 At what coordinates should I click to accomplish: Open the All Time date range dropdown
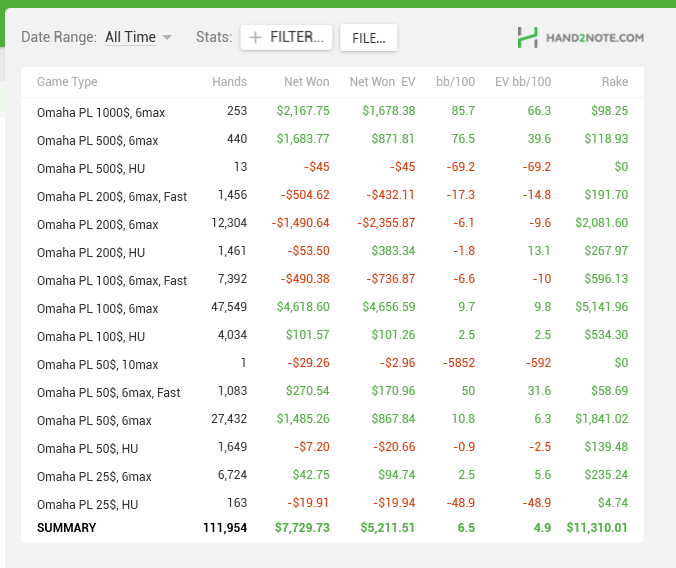coord(130,37)
